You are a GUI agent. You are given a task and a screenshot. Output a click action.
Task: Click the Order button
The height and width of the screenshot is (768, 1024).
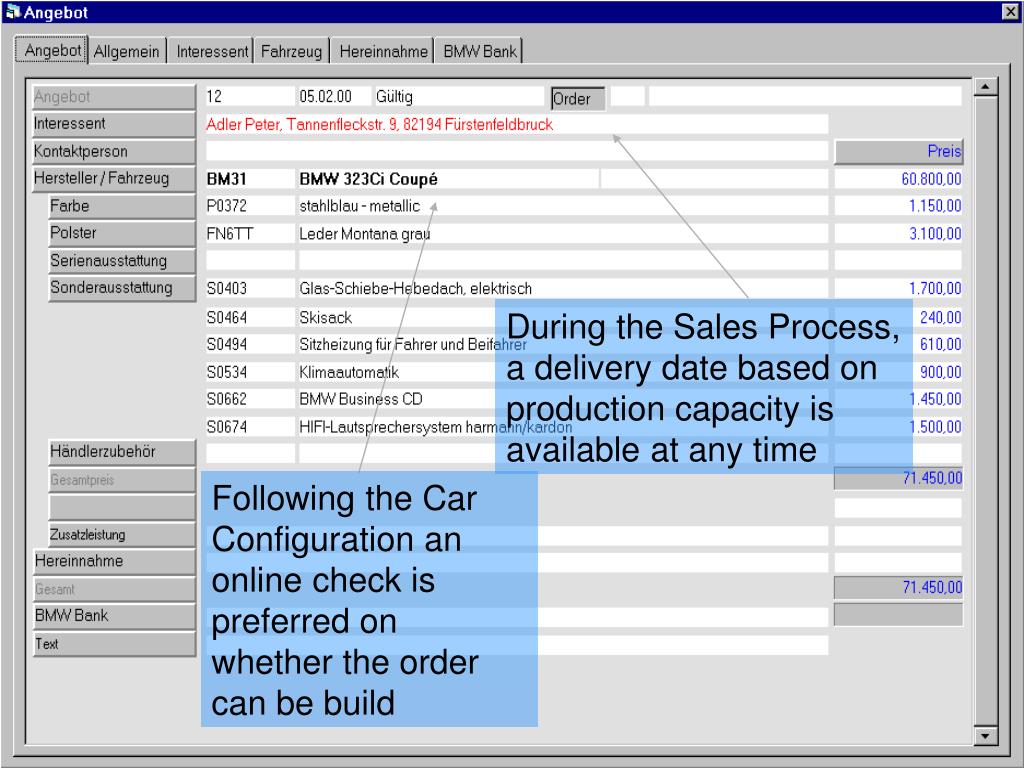(x=578, y=99)
